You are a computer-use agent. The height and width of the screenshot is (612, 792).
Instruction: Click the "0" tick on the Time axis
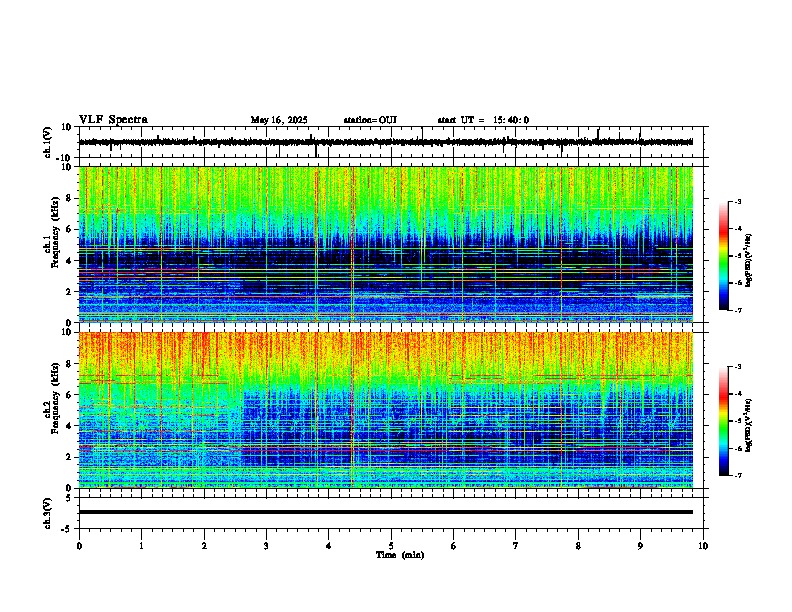pos(79,546)
